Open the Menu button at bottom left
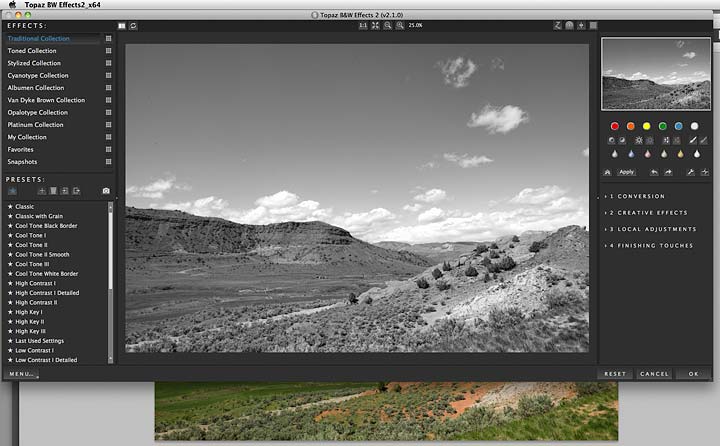 pyautogui.click(x=21, y=374)
